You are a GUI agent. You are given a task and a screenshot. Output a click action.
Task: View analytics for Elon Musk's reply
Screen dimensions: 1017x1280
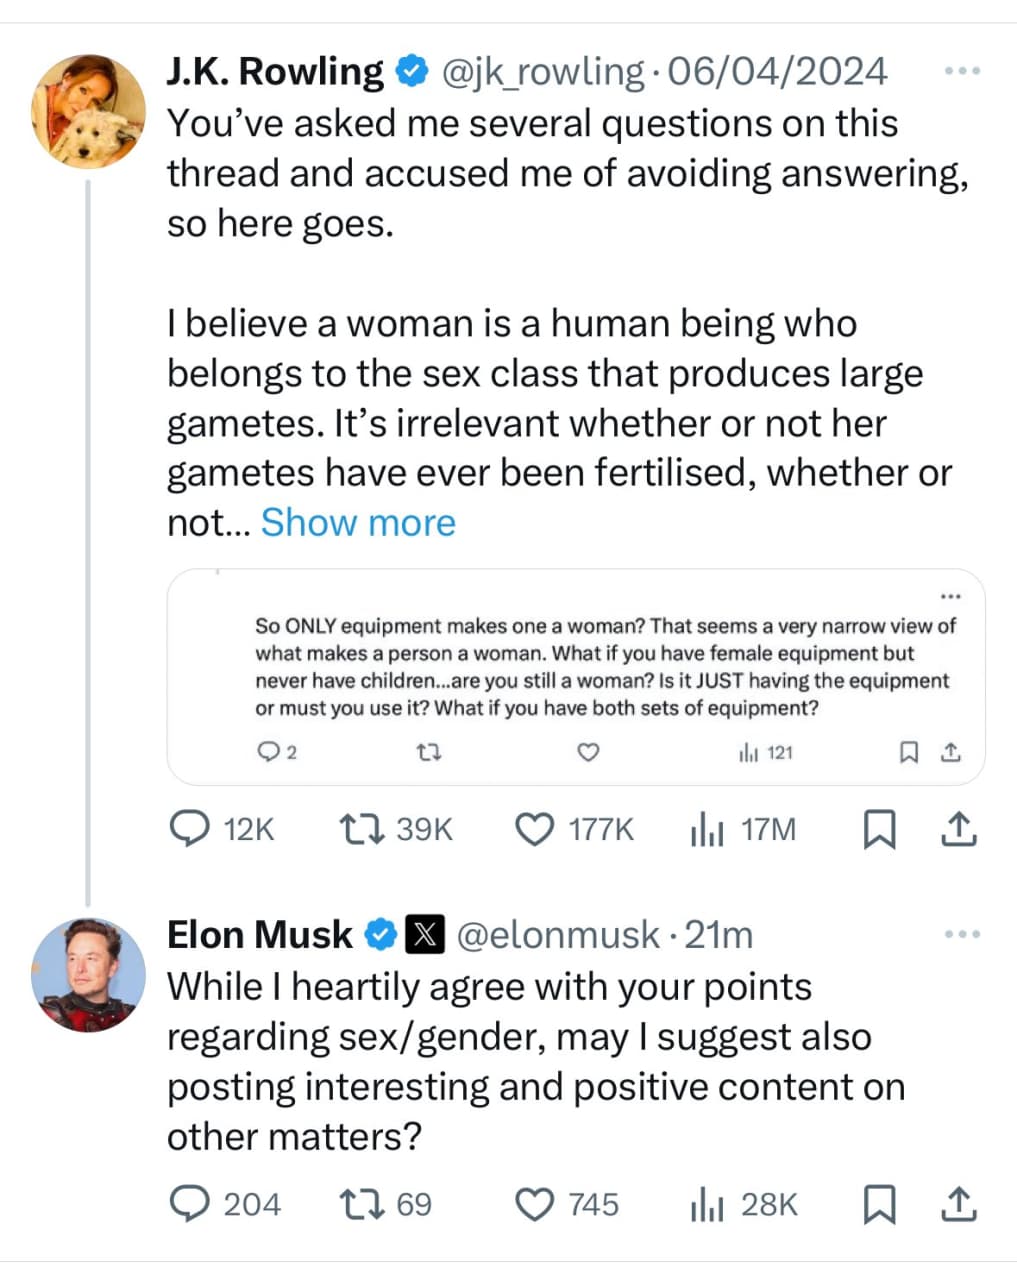tap(707, 1204)
